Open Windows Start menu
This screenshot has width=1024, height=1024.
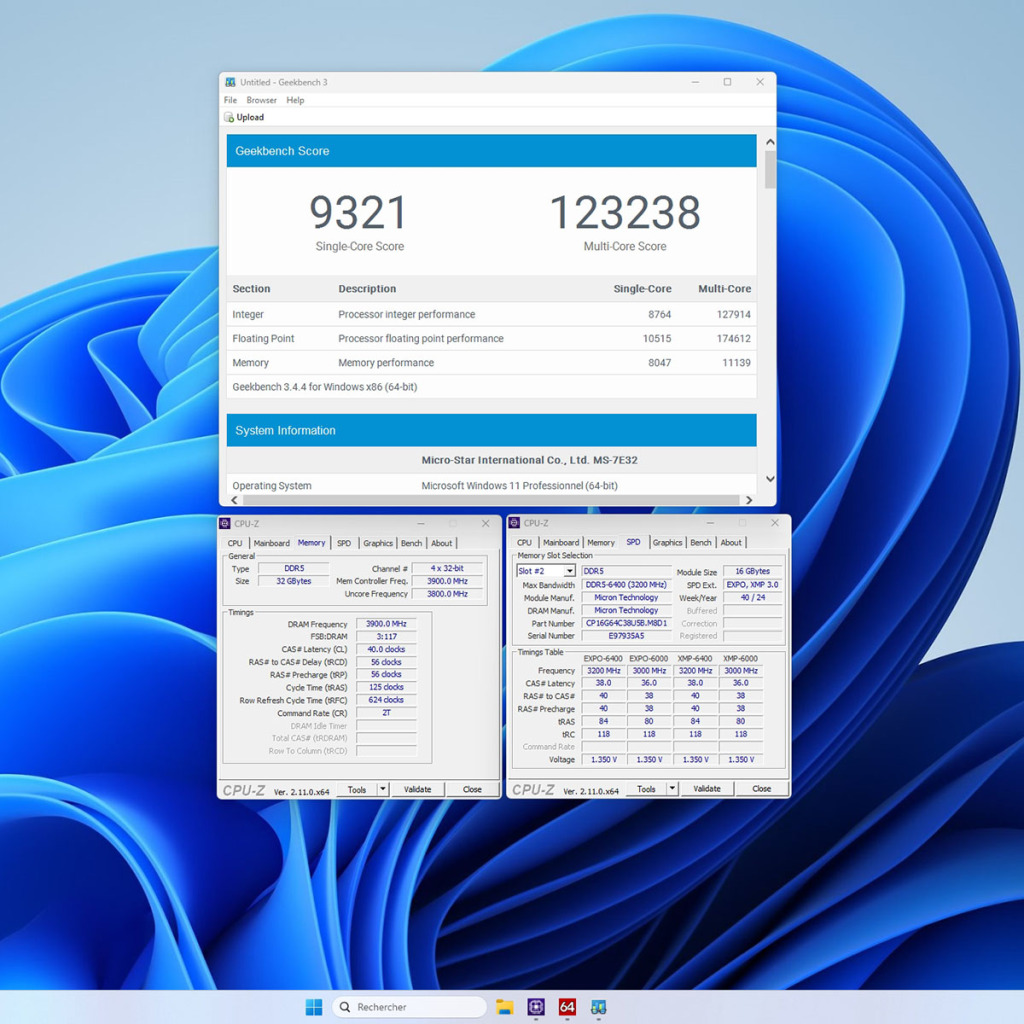(x=314, y=1007)
